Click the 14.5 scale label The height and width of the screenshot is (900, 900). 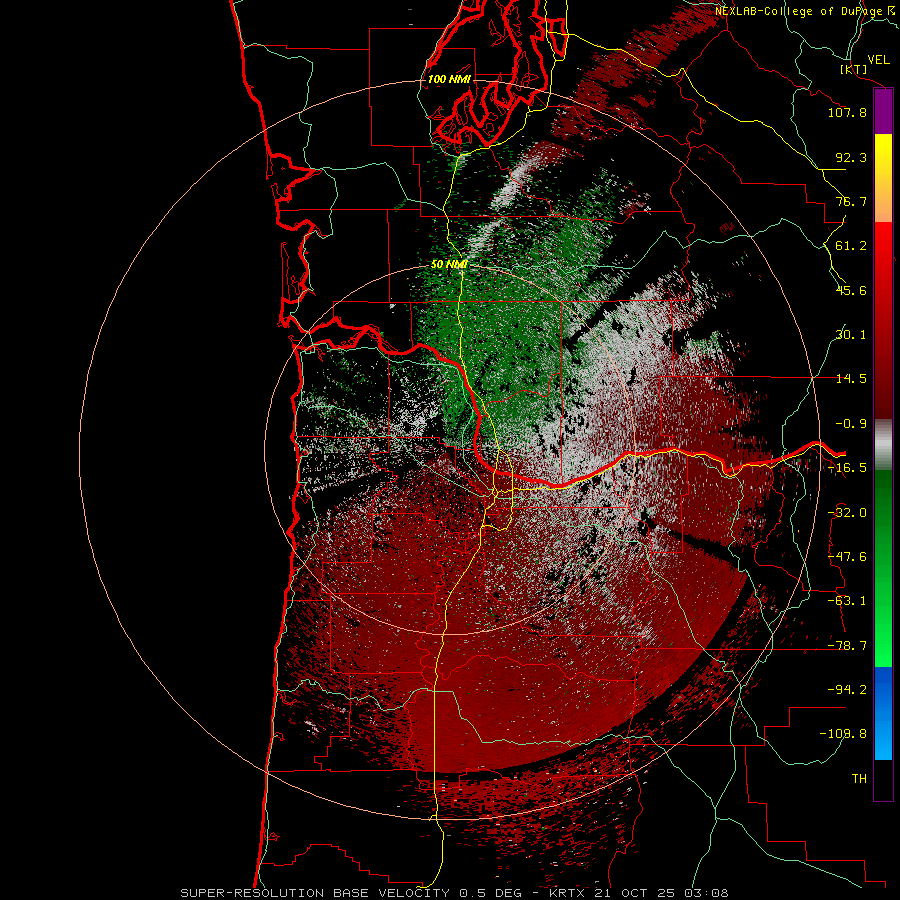851,379
